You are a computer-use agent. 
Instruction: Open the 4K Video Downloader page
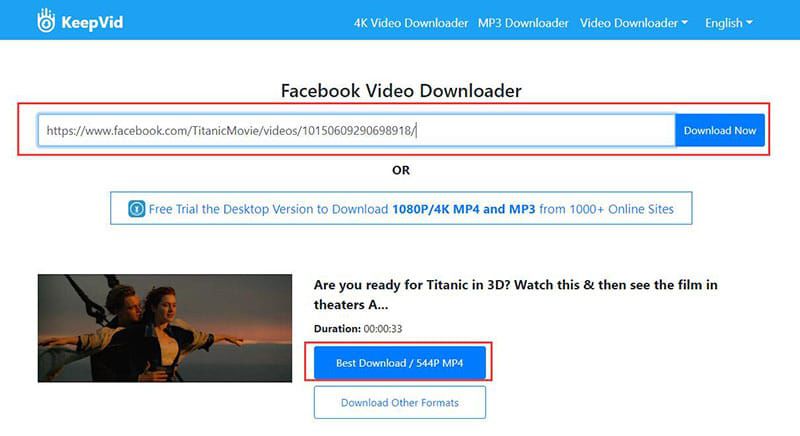(x=411, y=23)
